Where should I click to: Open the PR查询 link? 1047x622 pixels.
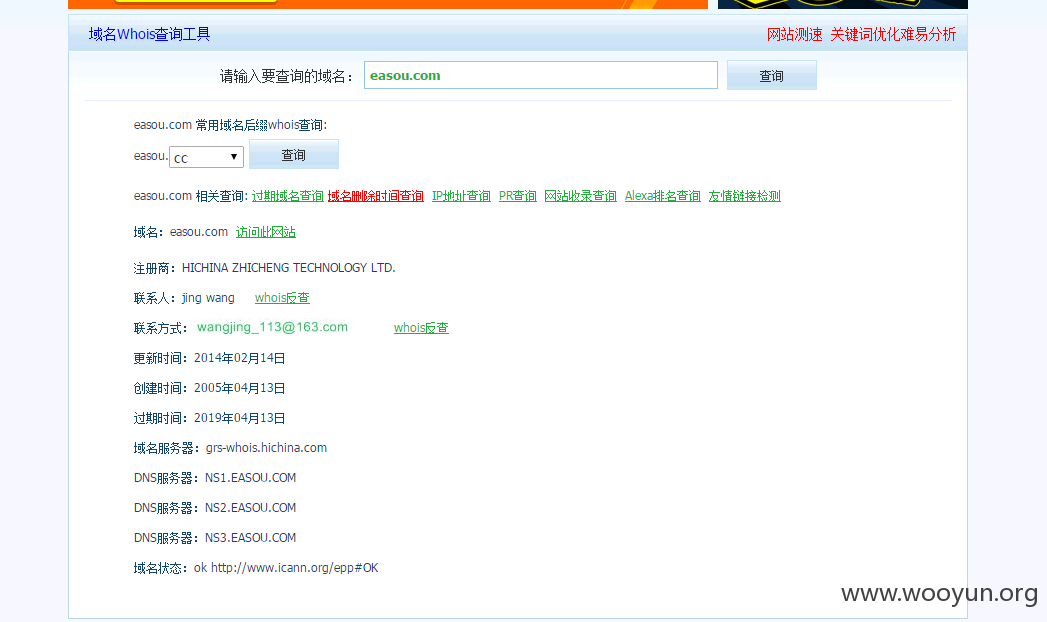pyautogui.click(x=517, y=196)
